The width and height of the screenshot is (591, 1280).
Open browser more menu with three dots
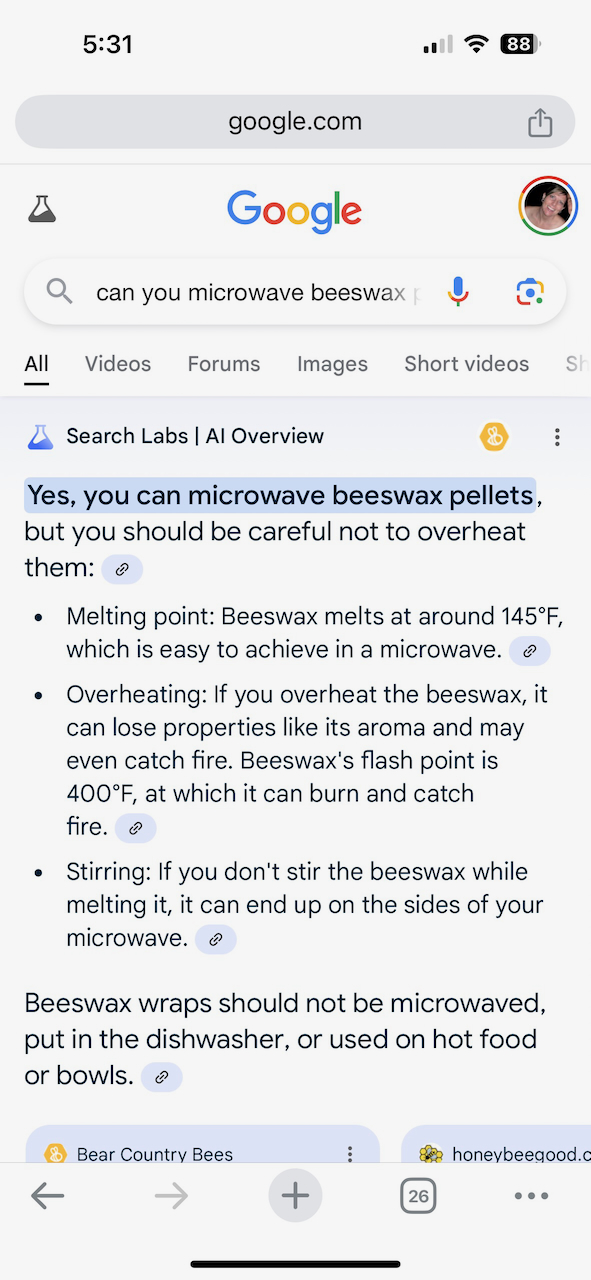tap(531, 1196)
